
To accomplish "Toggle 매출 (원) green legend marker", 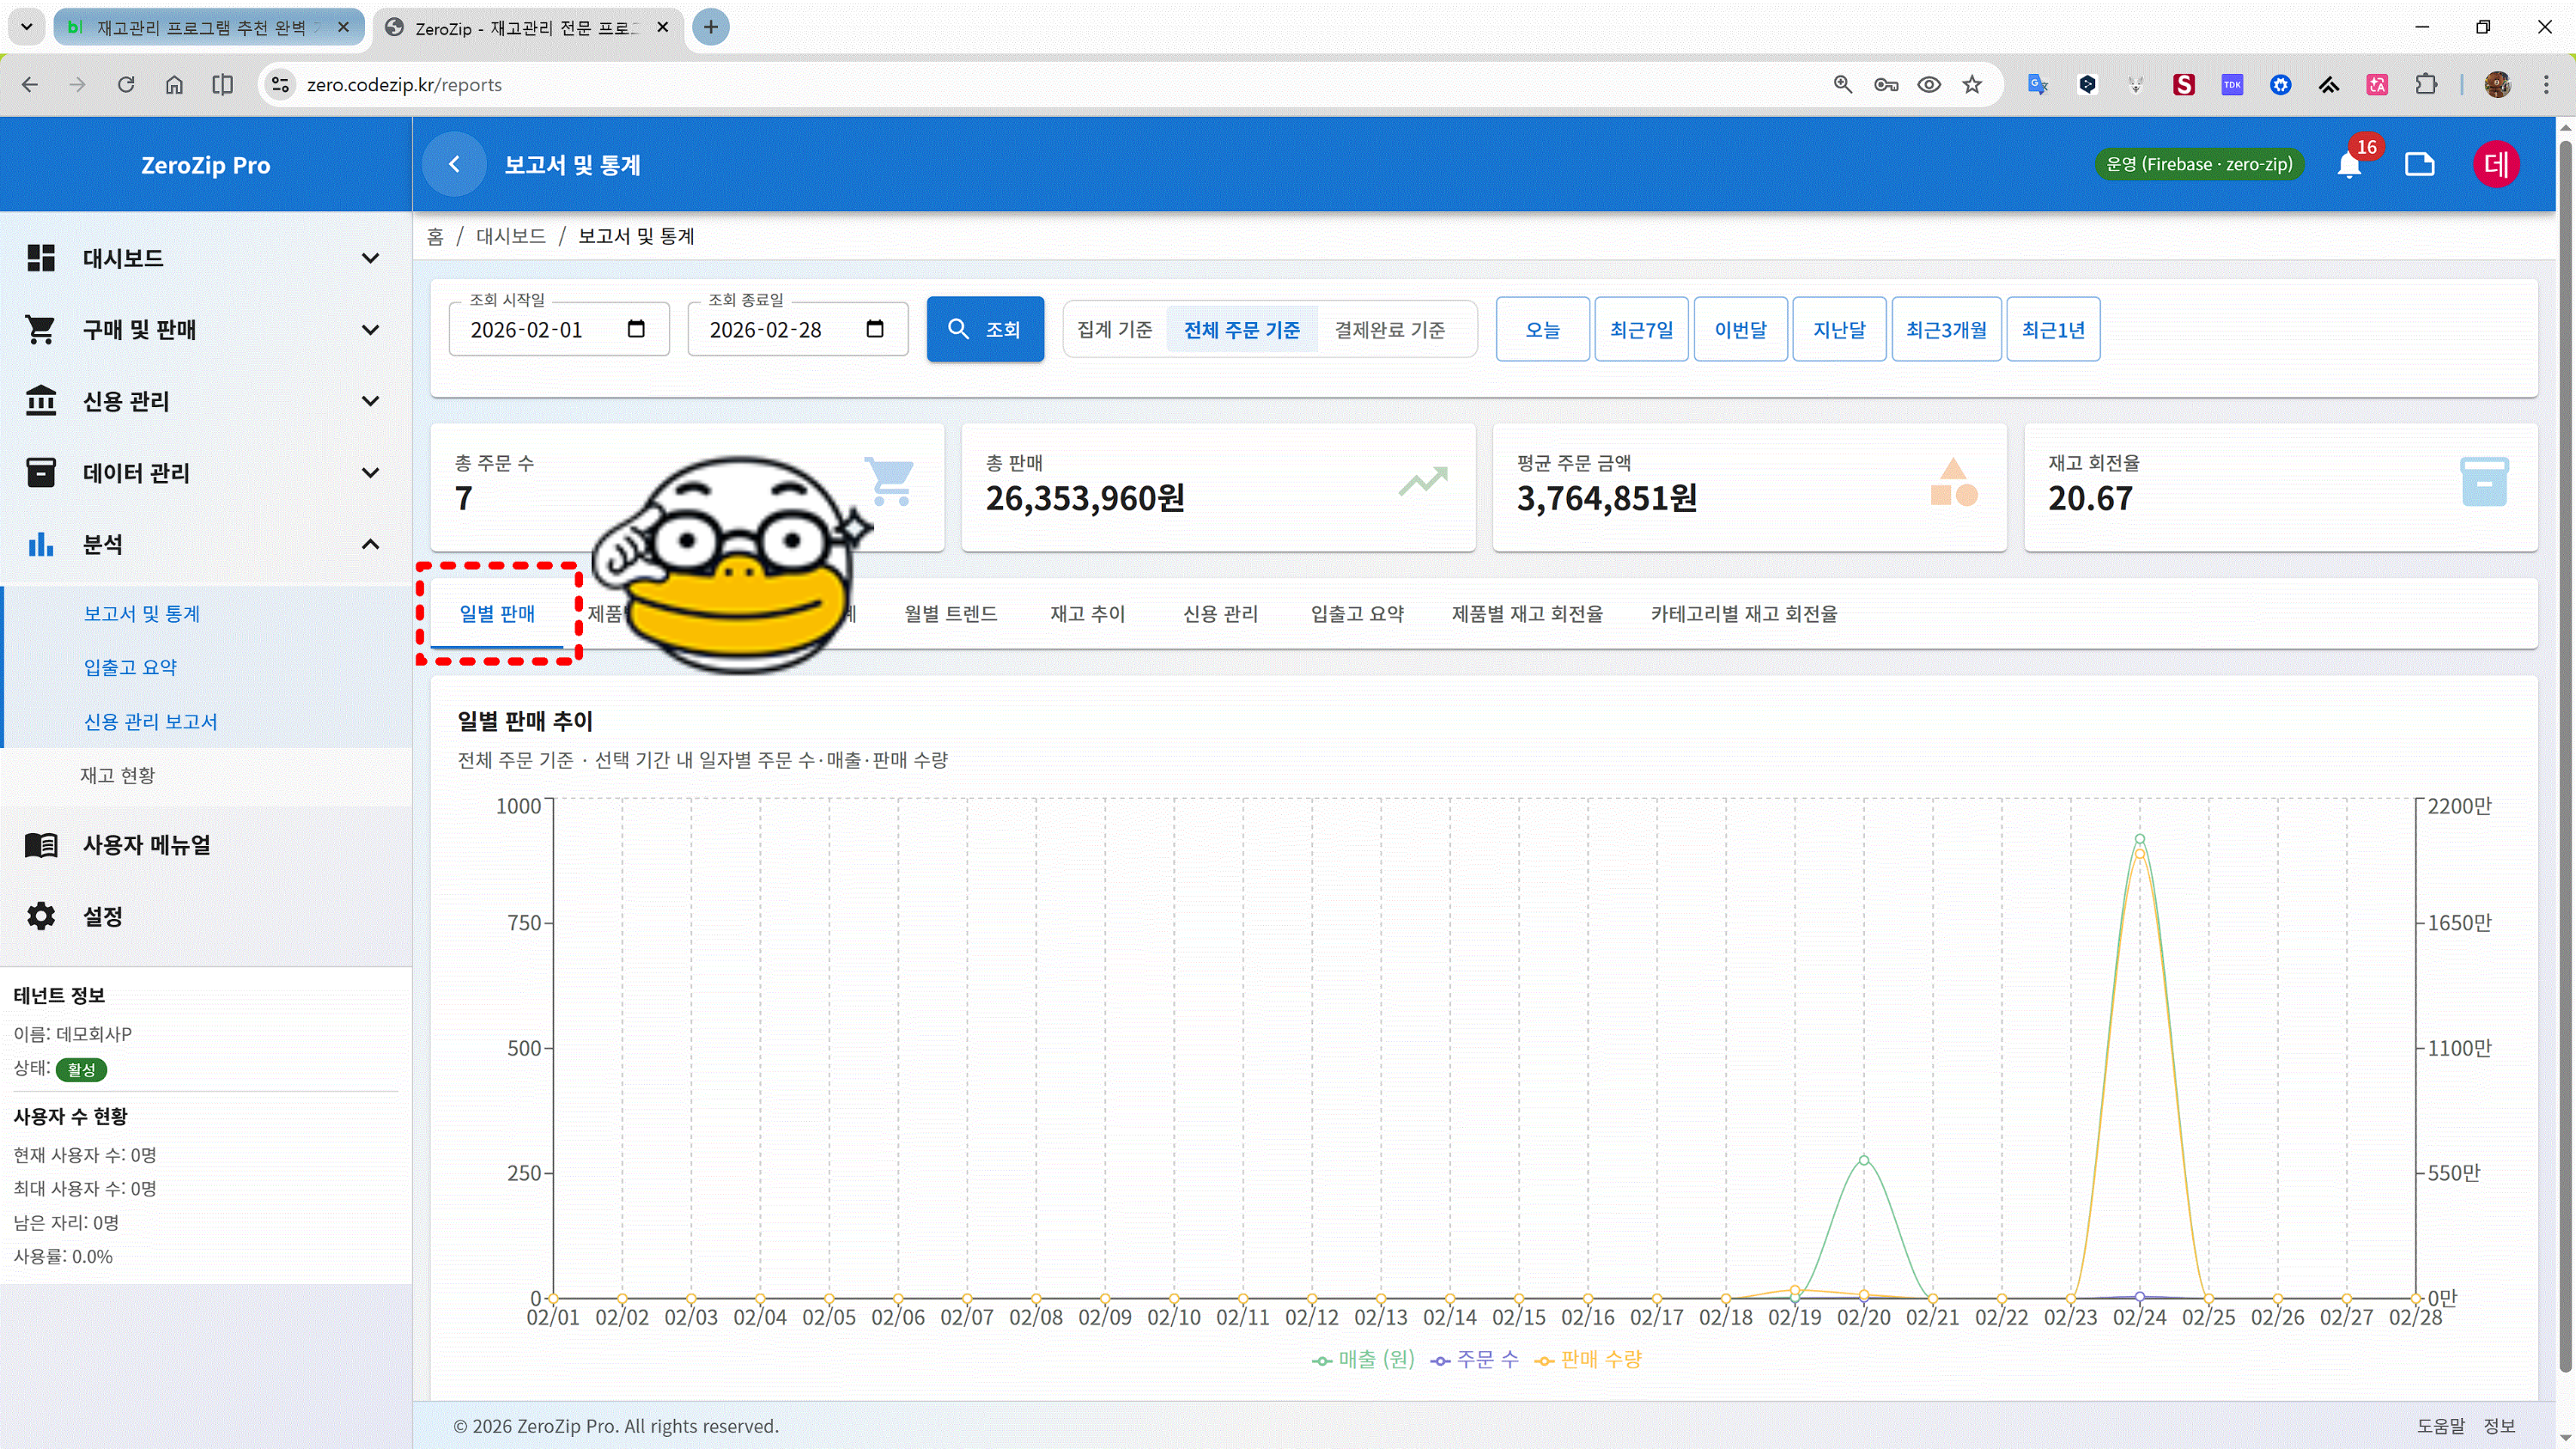I will (1323, 1360).
